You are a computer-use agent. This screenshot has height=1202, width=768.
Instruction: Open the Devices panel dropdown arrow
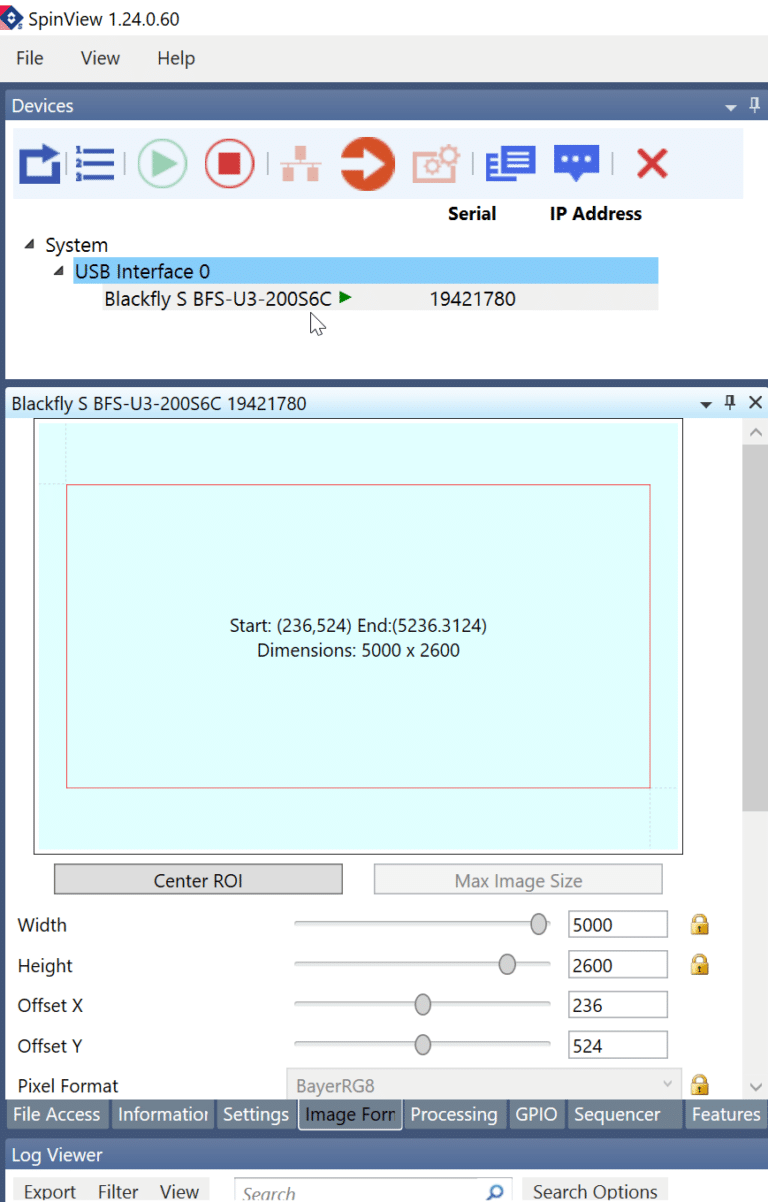pos(730,107)
